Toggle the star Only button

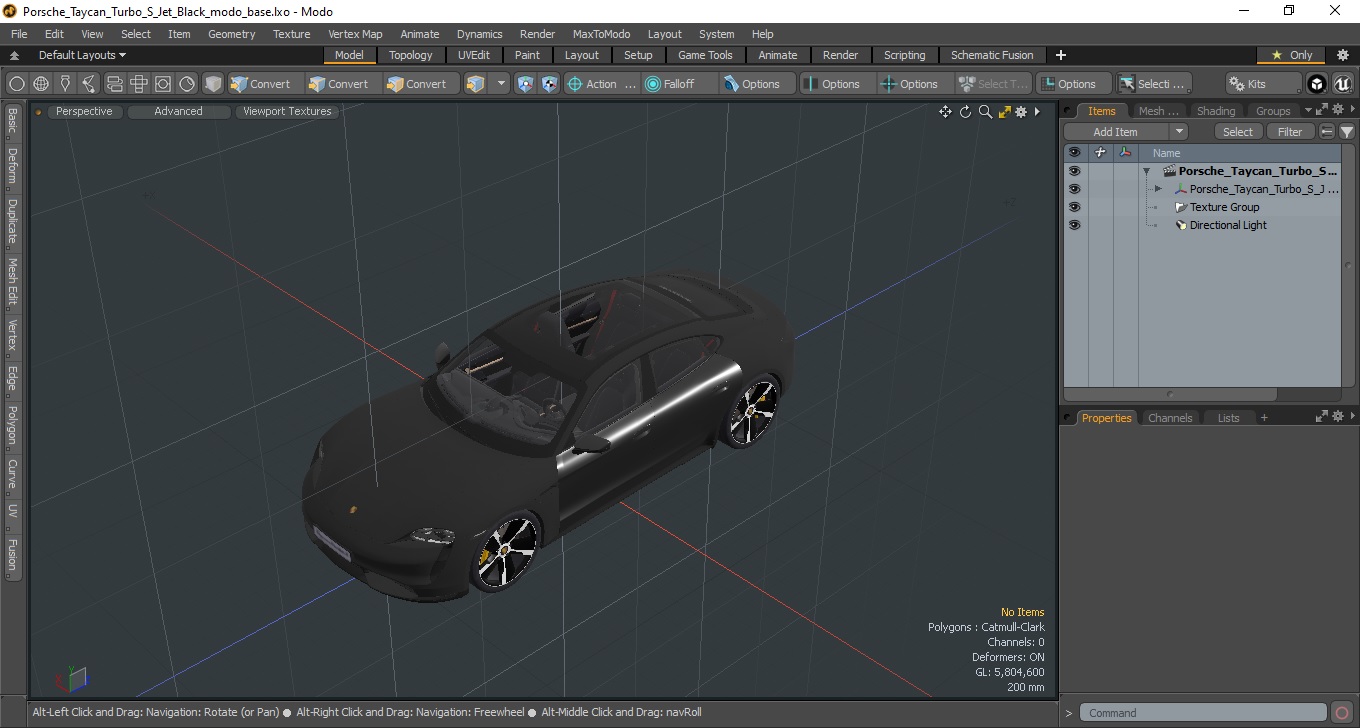click(x=1292, y=55)
